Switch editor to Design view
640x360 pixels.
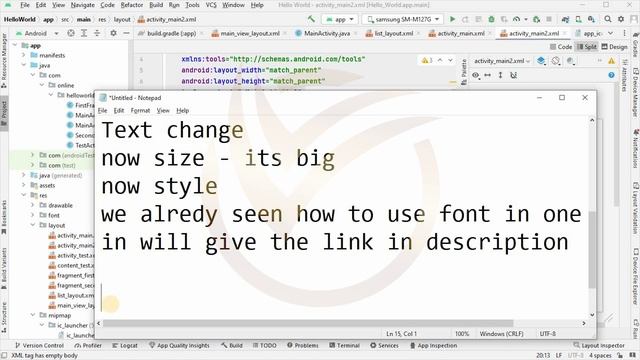[x=614, y=47]
